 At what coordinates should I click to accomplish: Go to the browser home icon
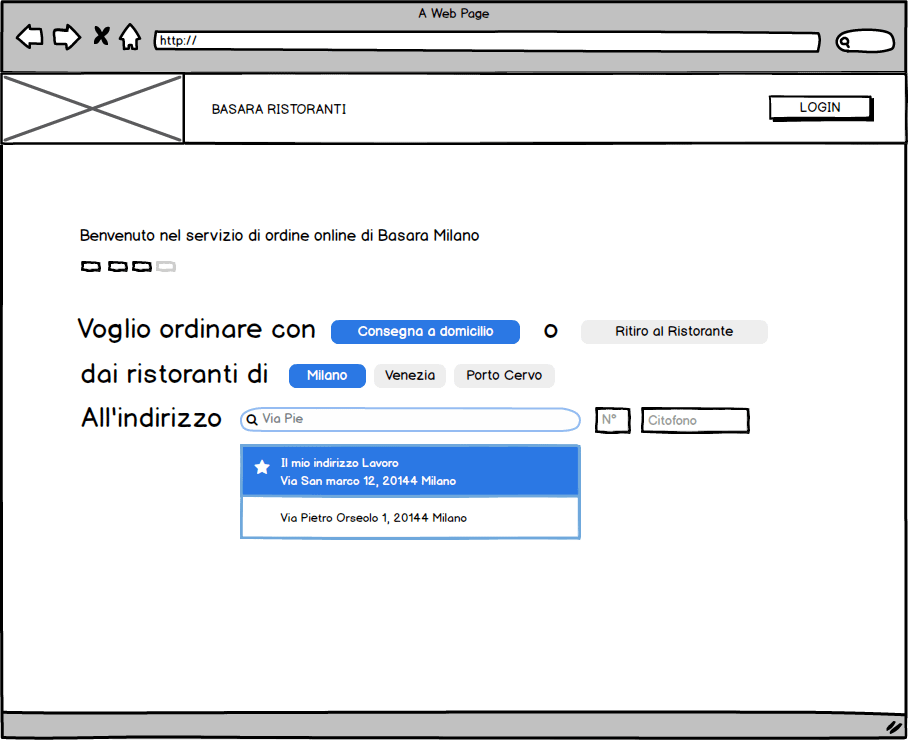pyautogui.click(x=129, y=38)
